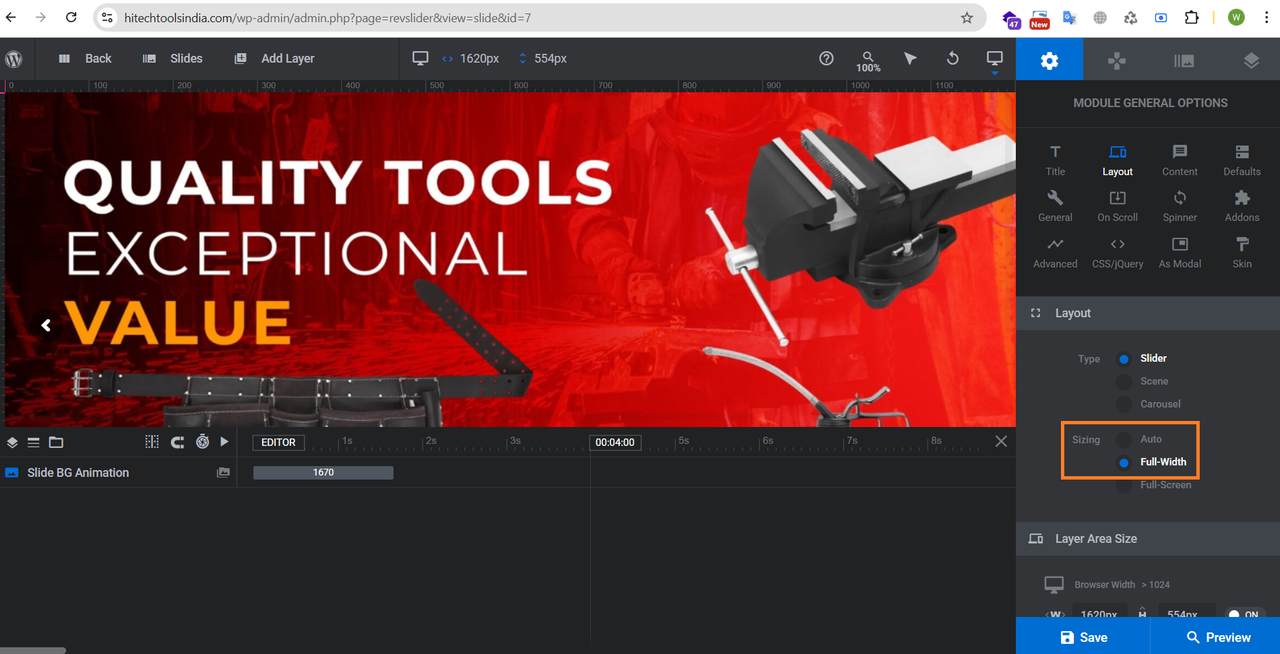The image size is (1280, 654).
Task: Switch to the module General Options gear tab
Action: 1049,61
